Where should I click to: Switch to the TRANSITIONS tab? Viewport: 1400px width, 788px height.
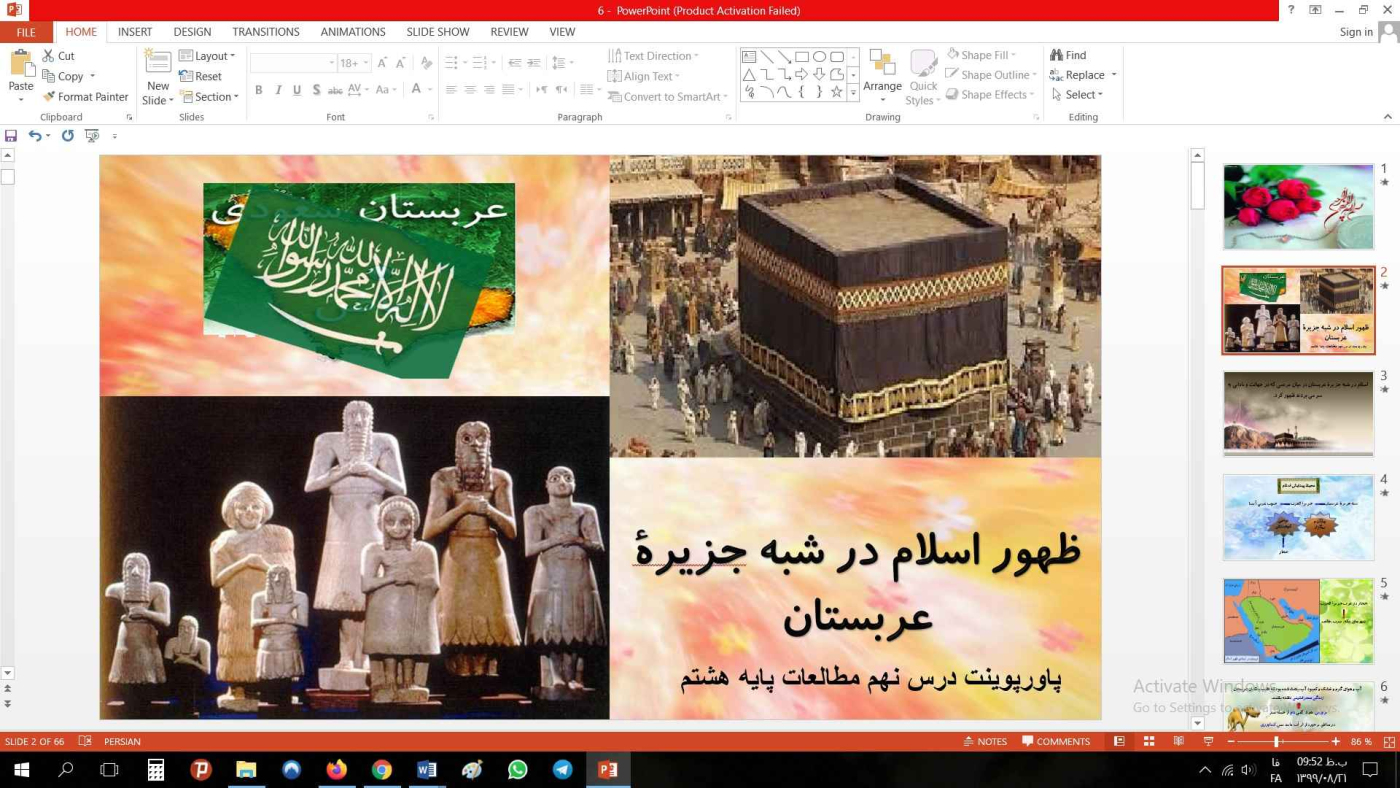pos(265,32)
